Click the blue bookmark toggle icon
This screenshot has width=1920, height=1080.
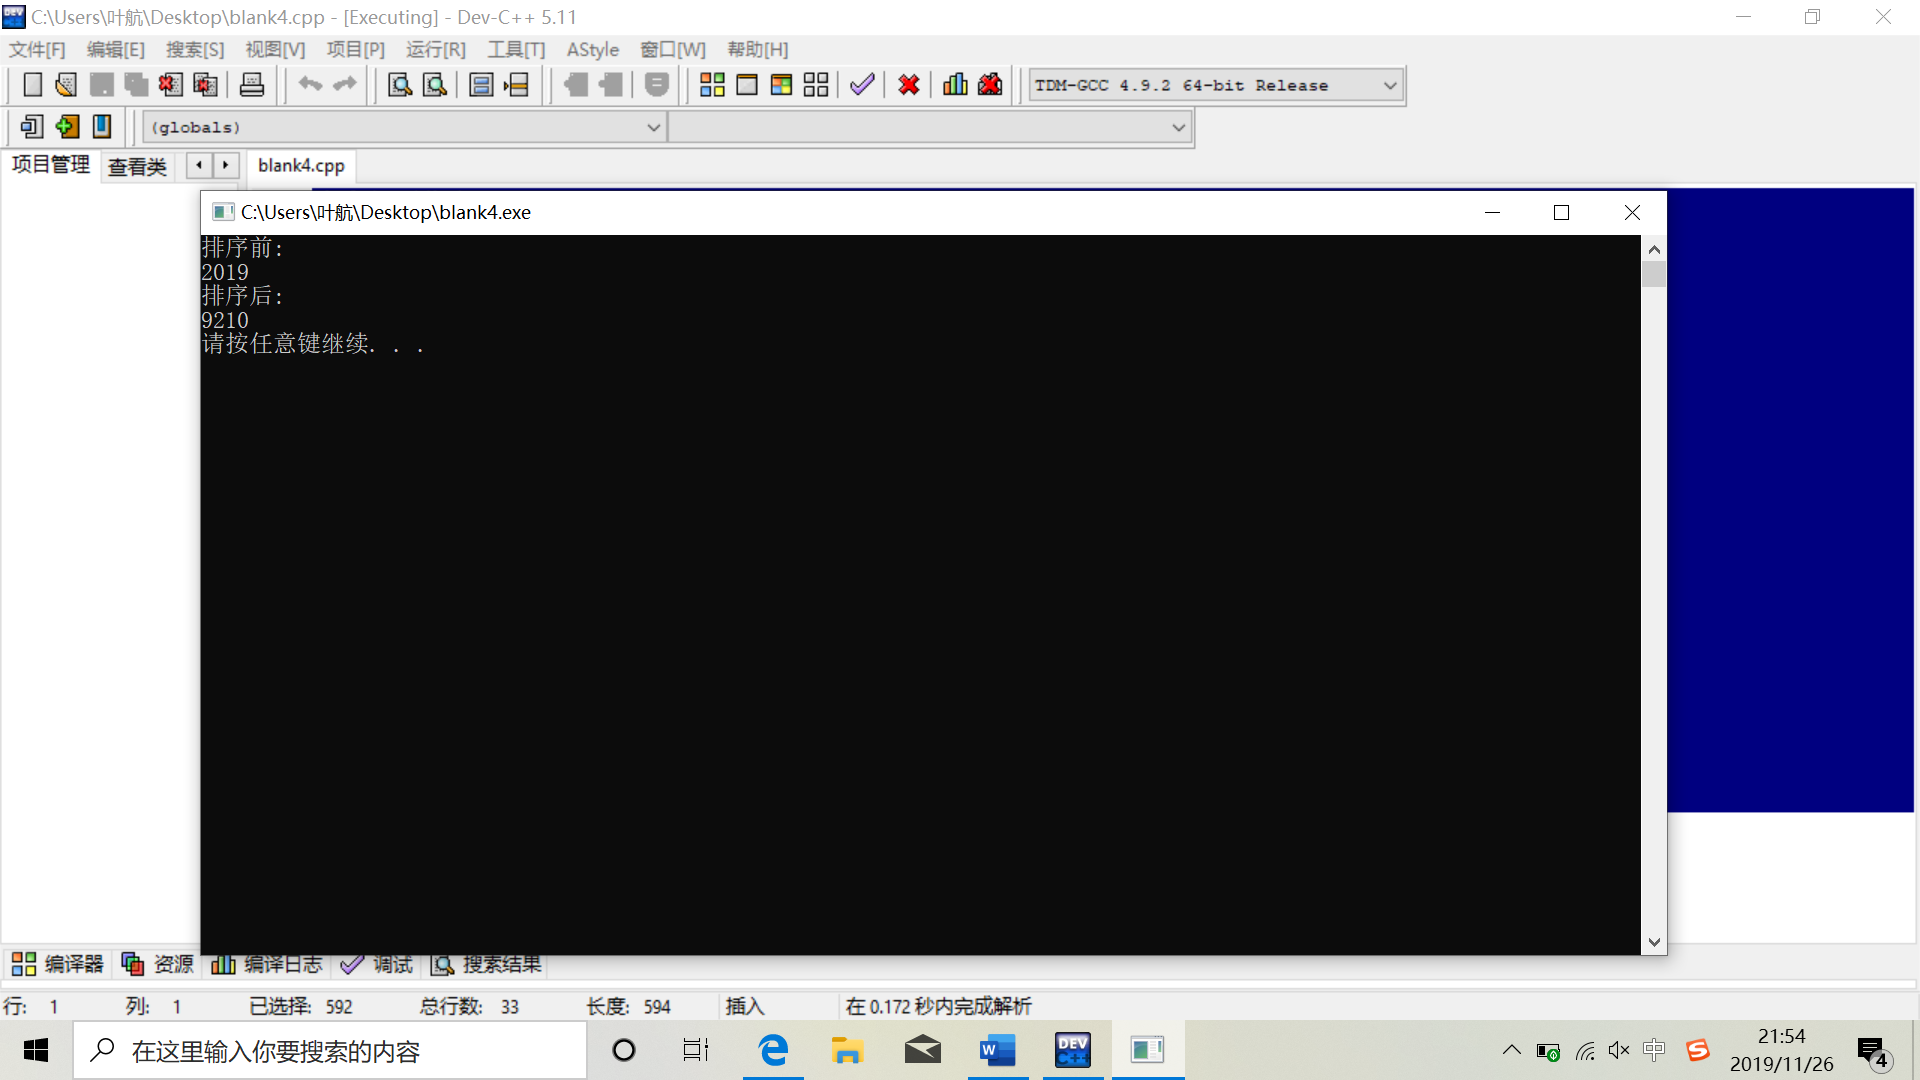coord(101,127)
